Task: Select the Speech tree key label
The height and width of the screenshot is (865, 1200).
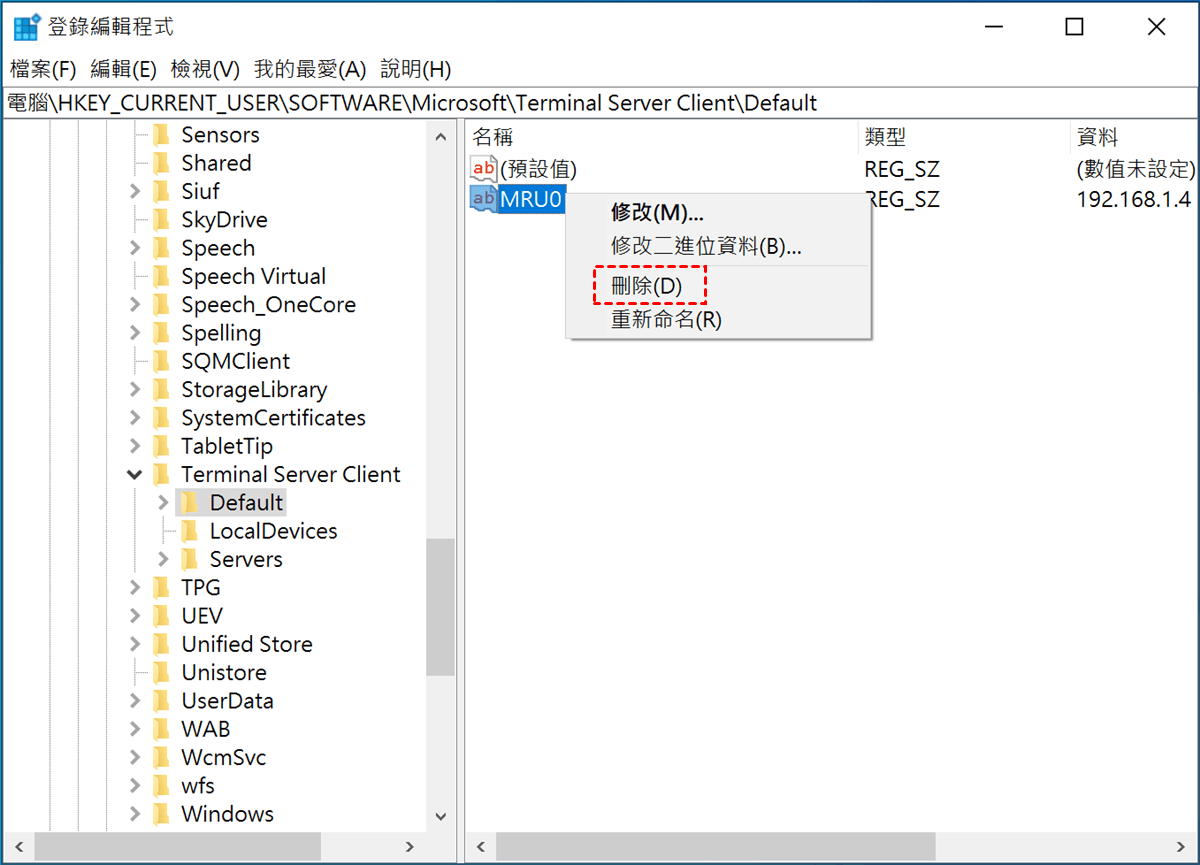Action: pos(218,248)
